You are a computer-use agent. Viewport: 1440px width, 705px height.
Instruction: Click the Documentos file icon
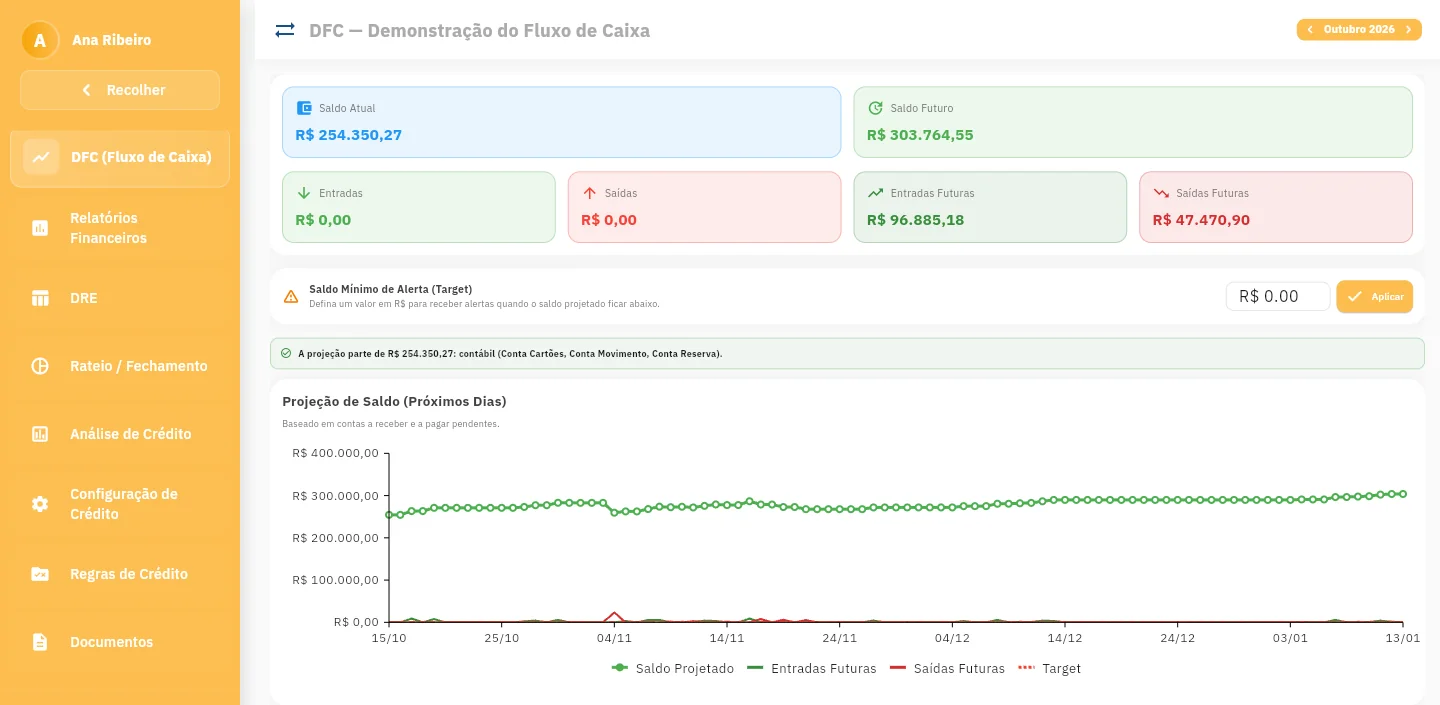40,642
